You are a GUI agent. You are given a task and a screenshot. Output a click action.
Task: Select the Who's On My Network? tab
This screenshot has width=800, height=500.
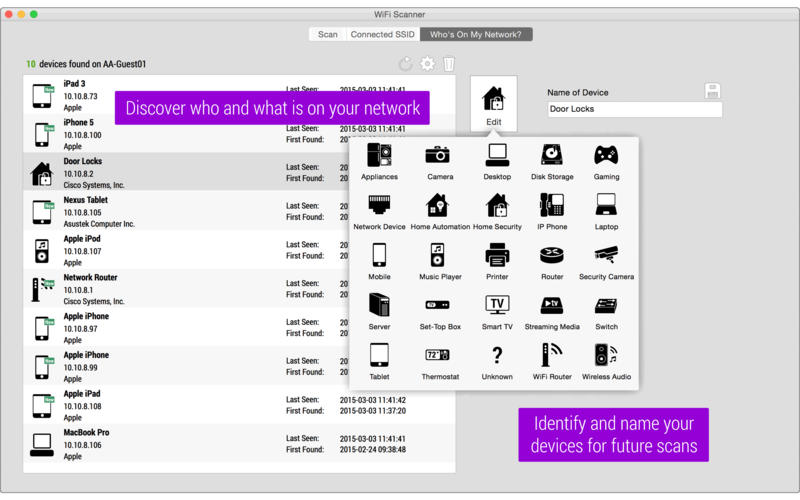[476, 34]
